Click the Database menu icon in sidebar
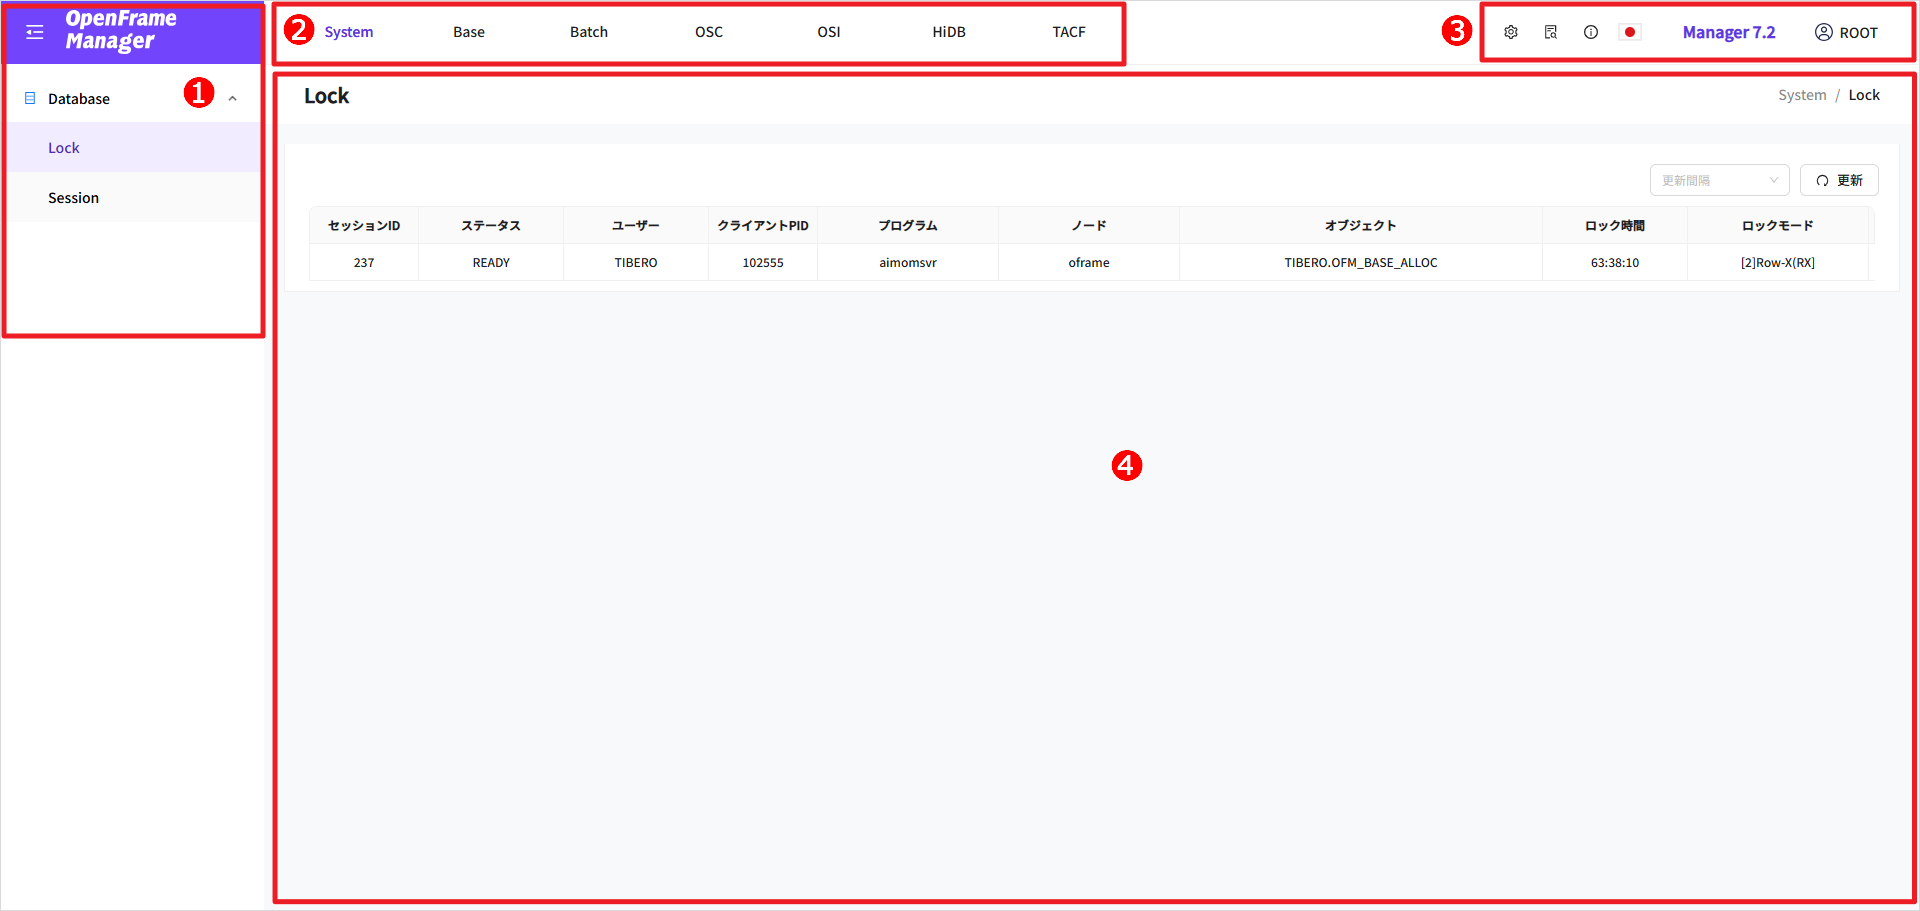This screenshot has width=1920, height=911. coord(30,98)
